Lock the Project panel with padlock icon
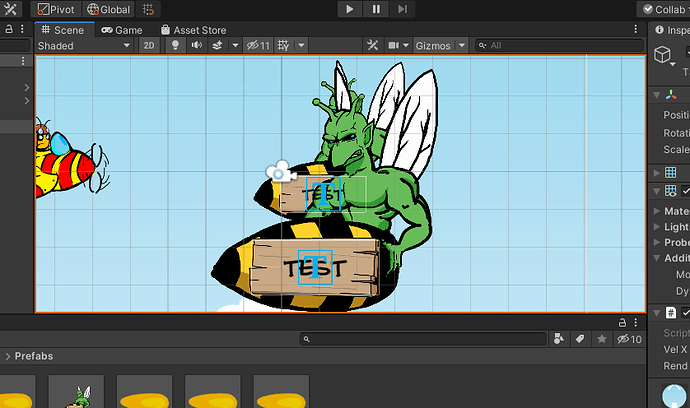 pyautogui.click(x=622, y=323)
